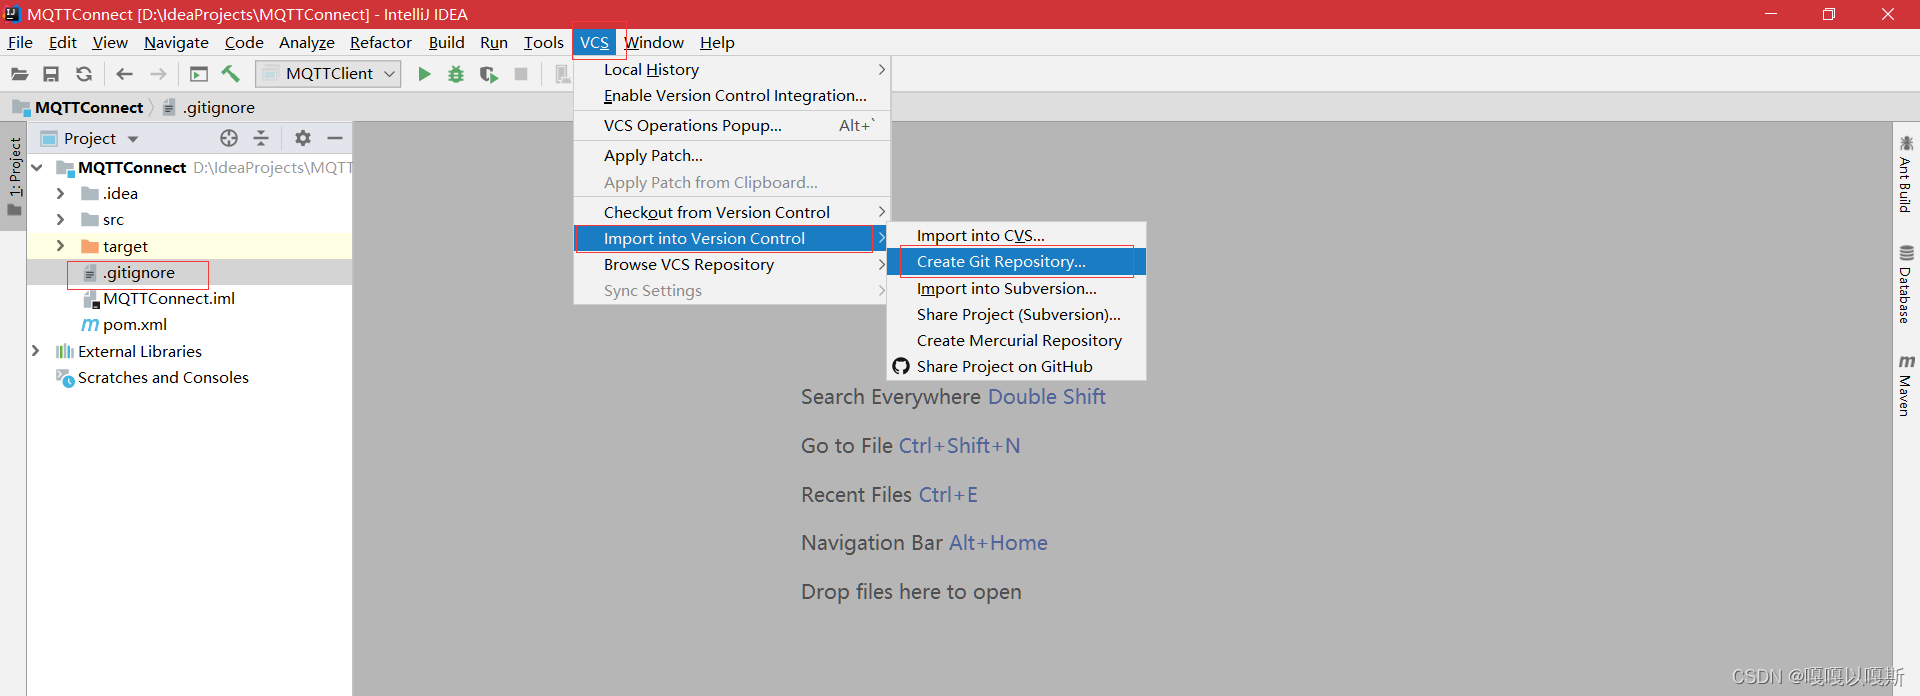Open Checkout from Version Control submenu

[732, 212]
